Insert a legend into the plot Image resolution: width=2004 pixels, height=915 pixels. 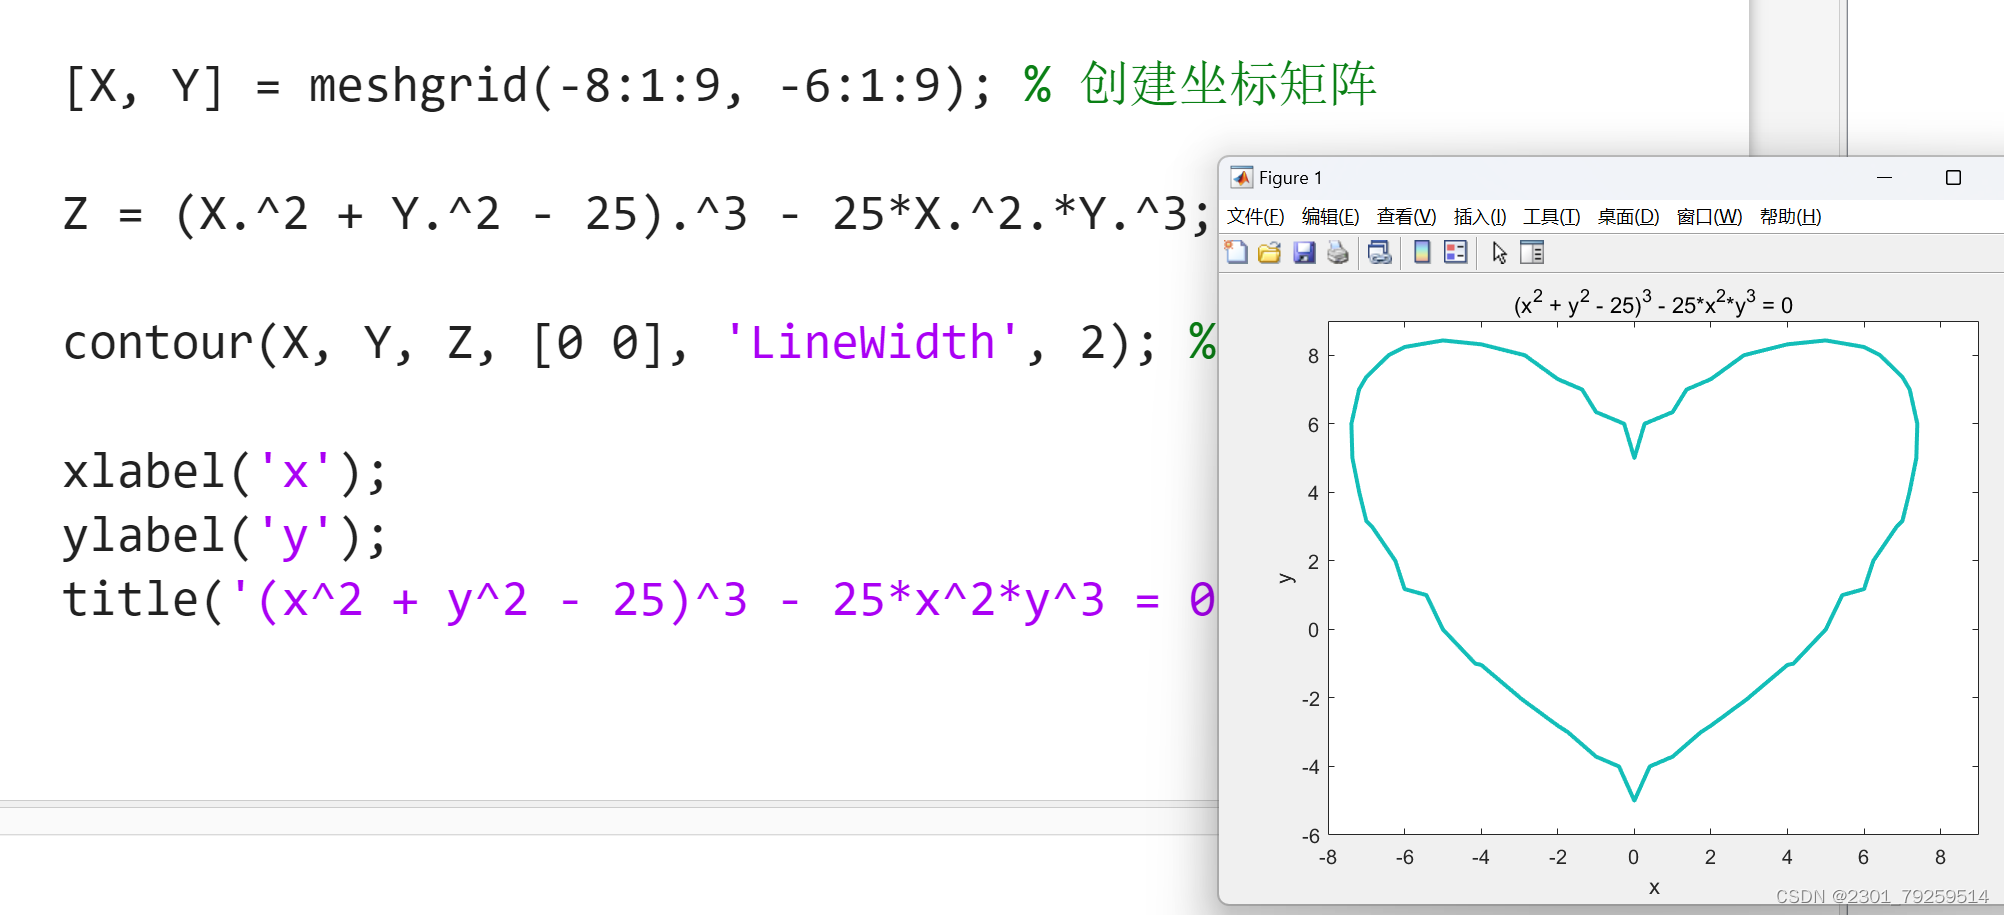tap(1453, 253)
